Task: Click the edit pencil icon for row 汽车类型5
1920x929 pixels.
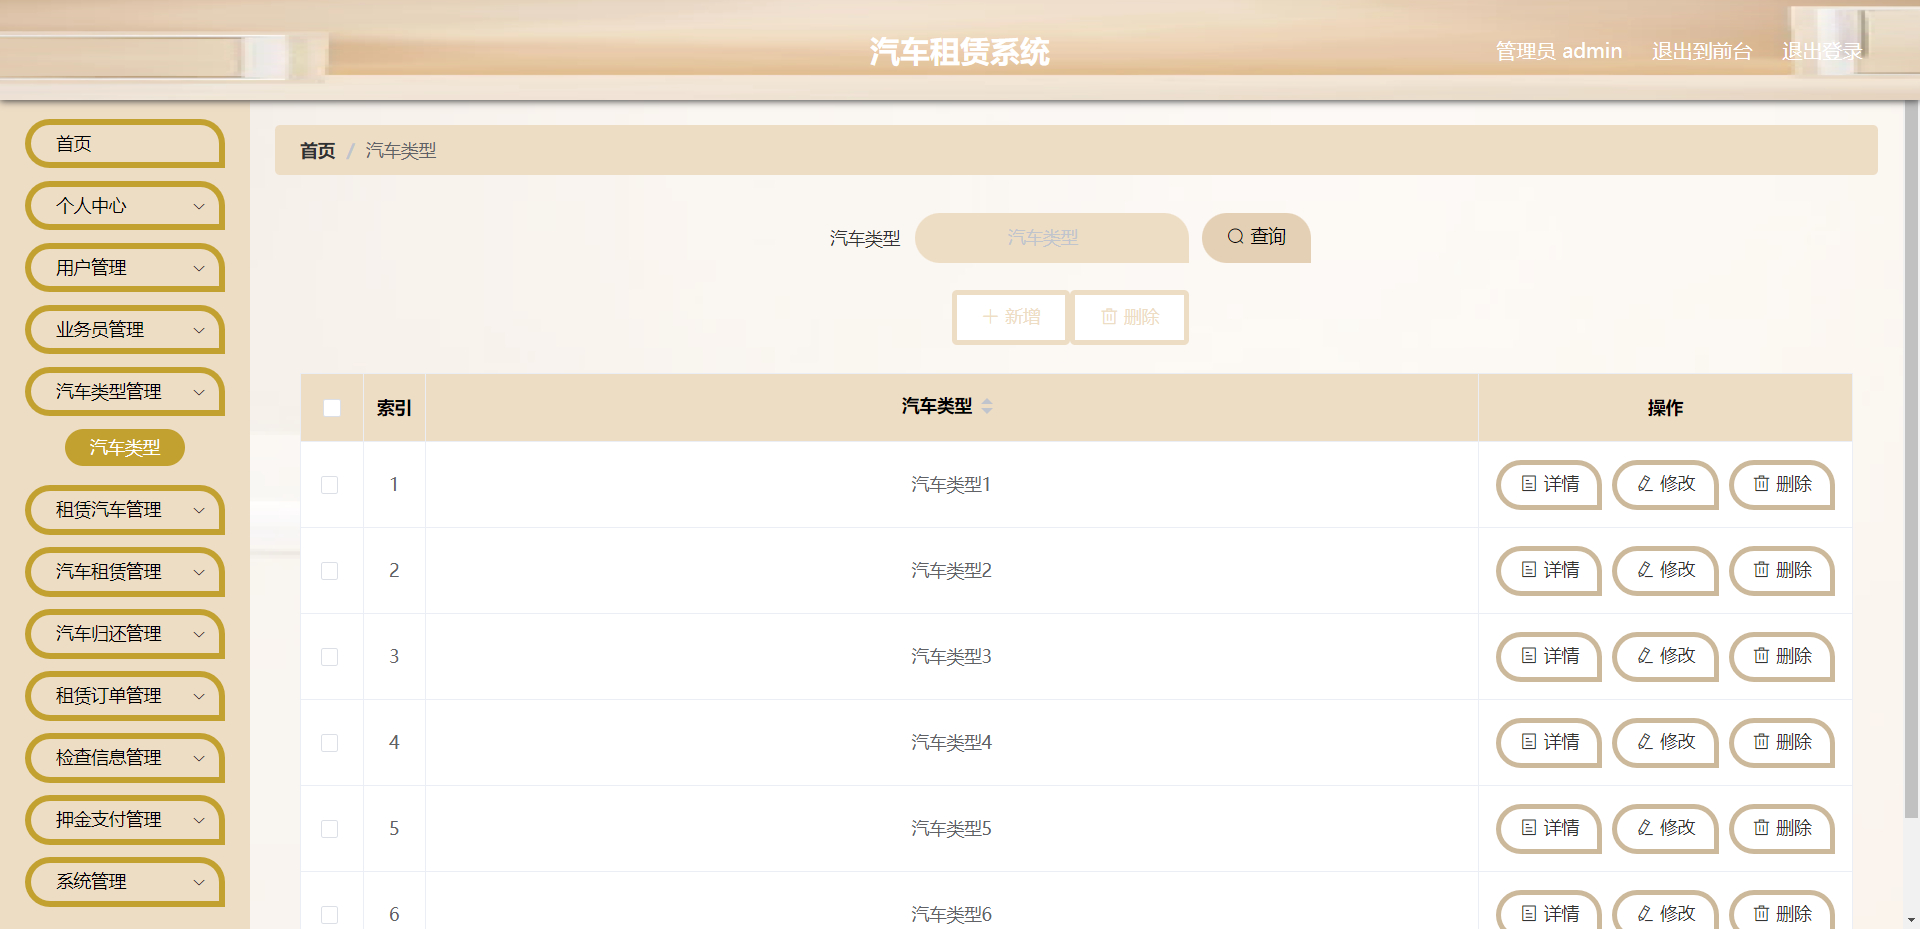Action: tap(1645, 828)
